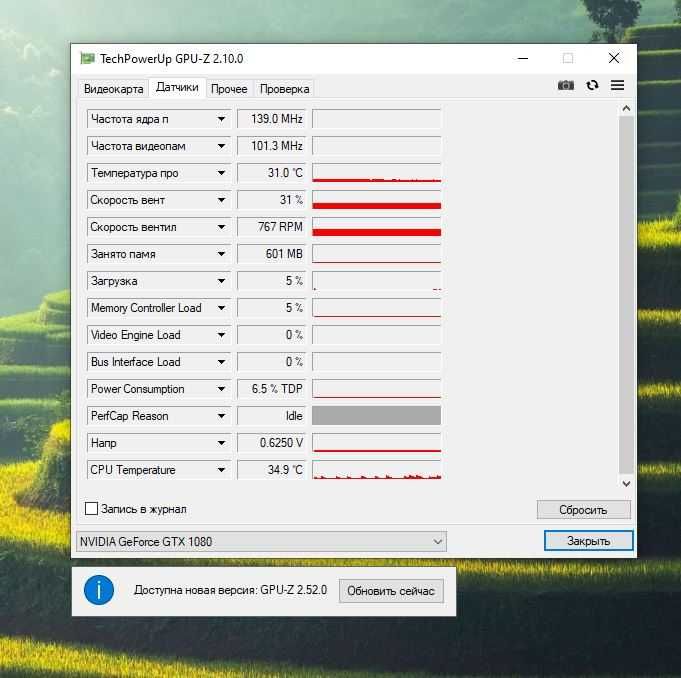Viewport: 681px width, 678px height.
Task: Click the fan RPM graph
Action: coord(377,227)
